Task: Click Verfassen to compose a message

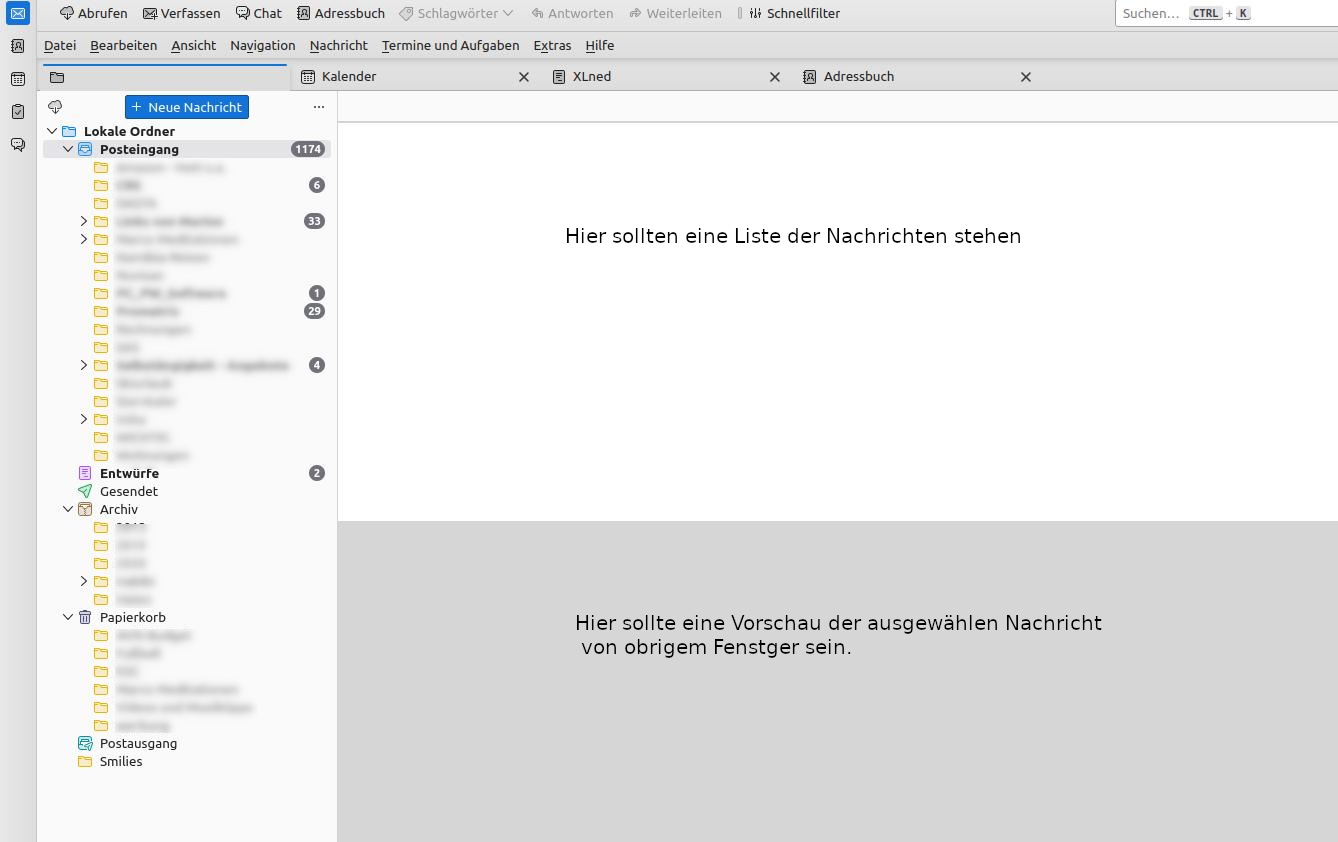Action: coord(182,13)
